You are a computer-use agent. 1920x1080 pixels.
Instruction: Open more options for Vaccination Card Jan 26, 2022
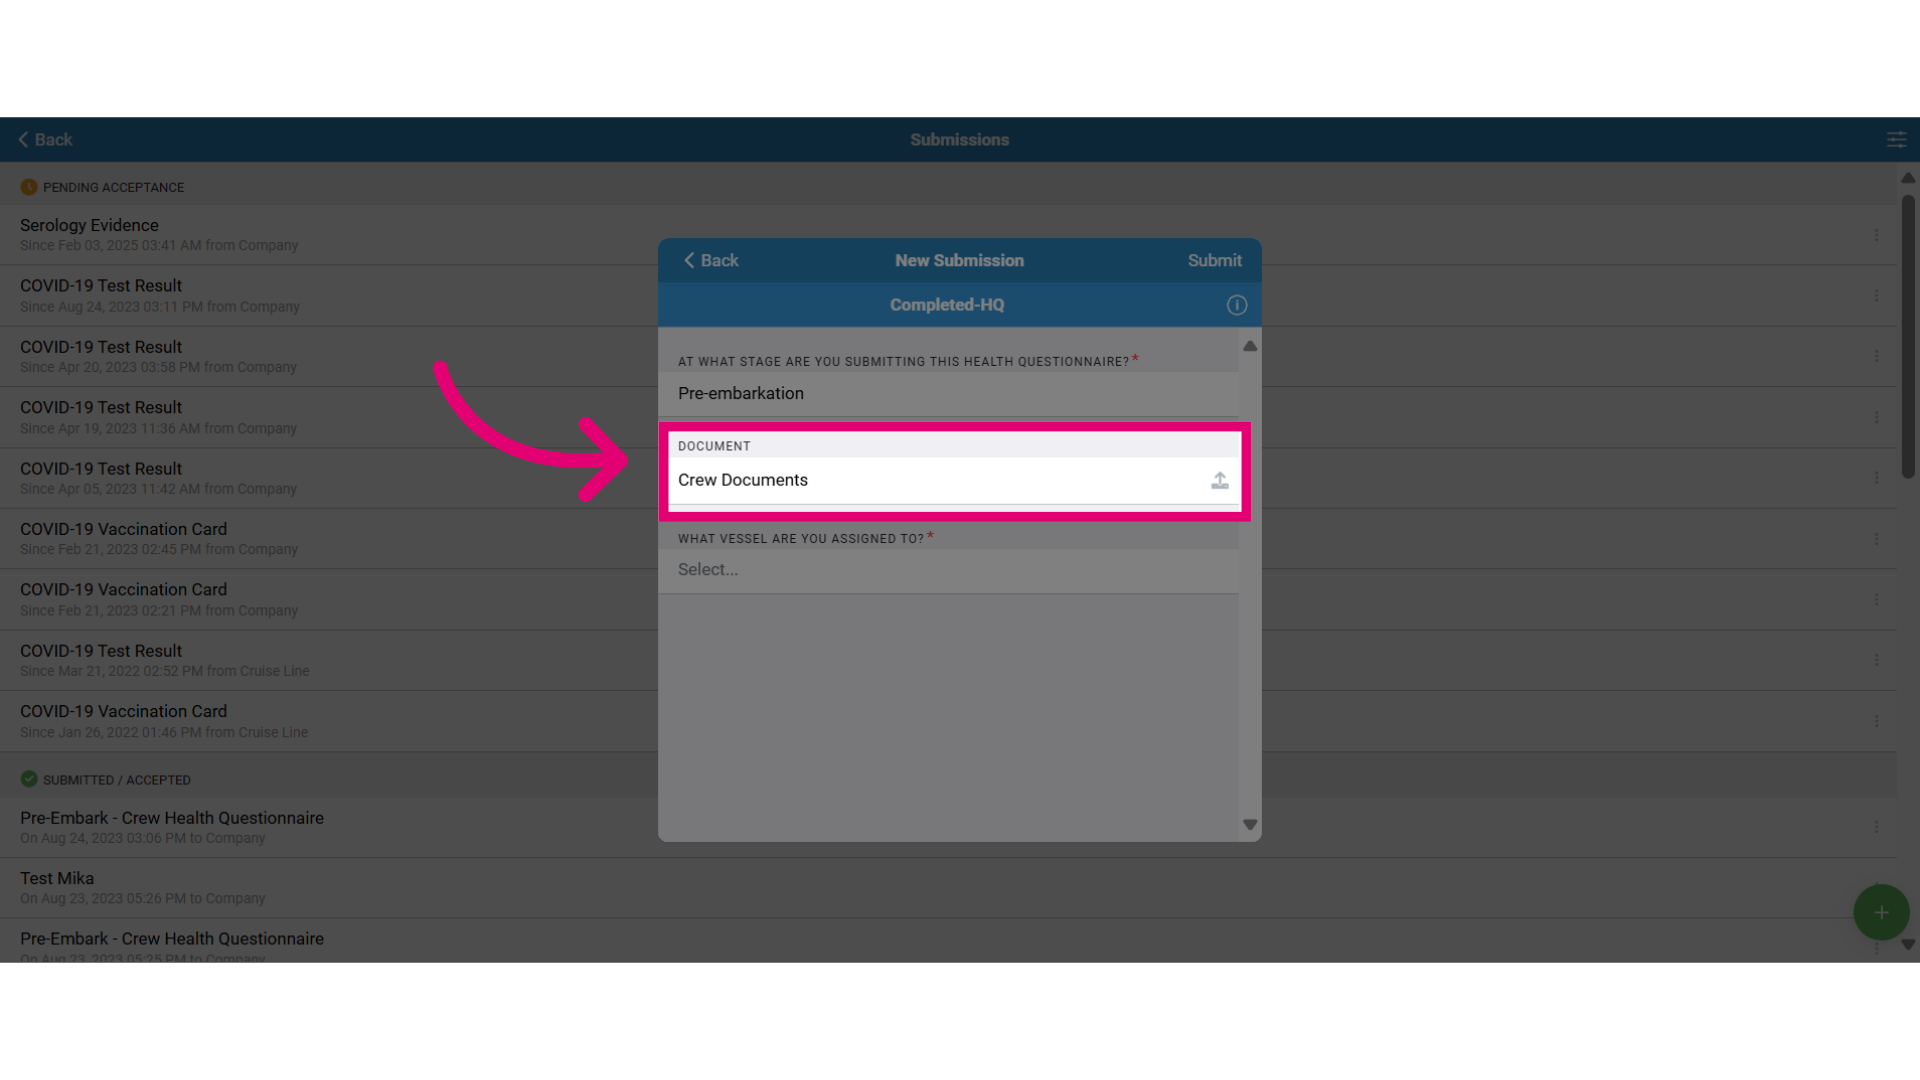click(x=1876, y=721)
